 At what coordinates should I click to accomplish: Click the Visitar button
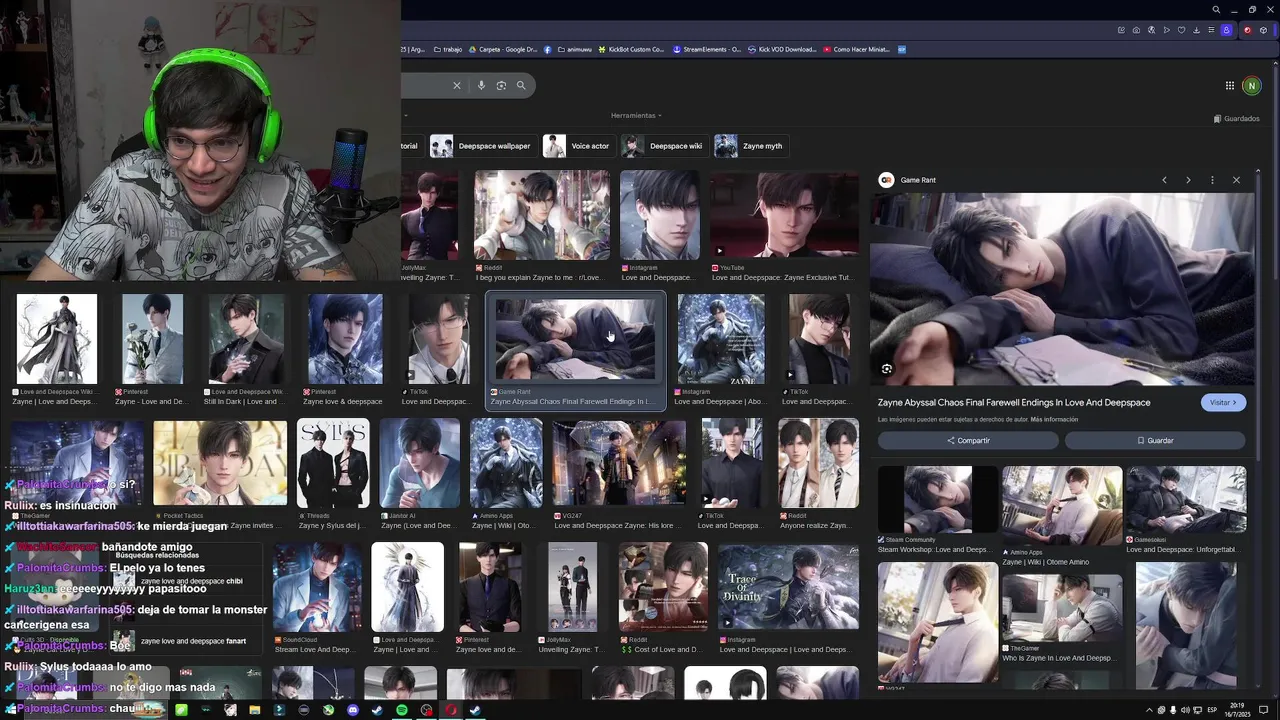[x=1223, y=402]
